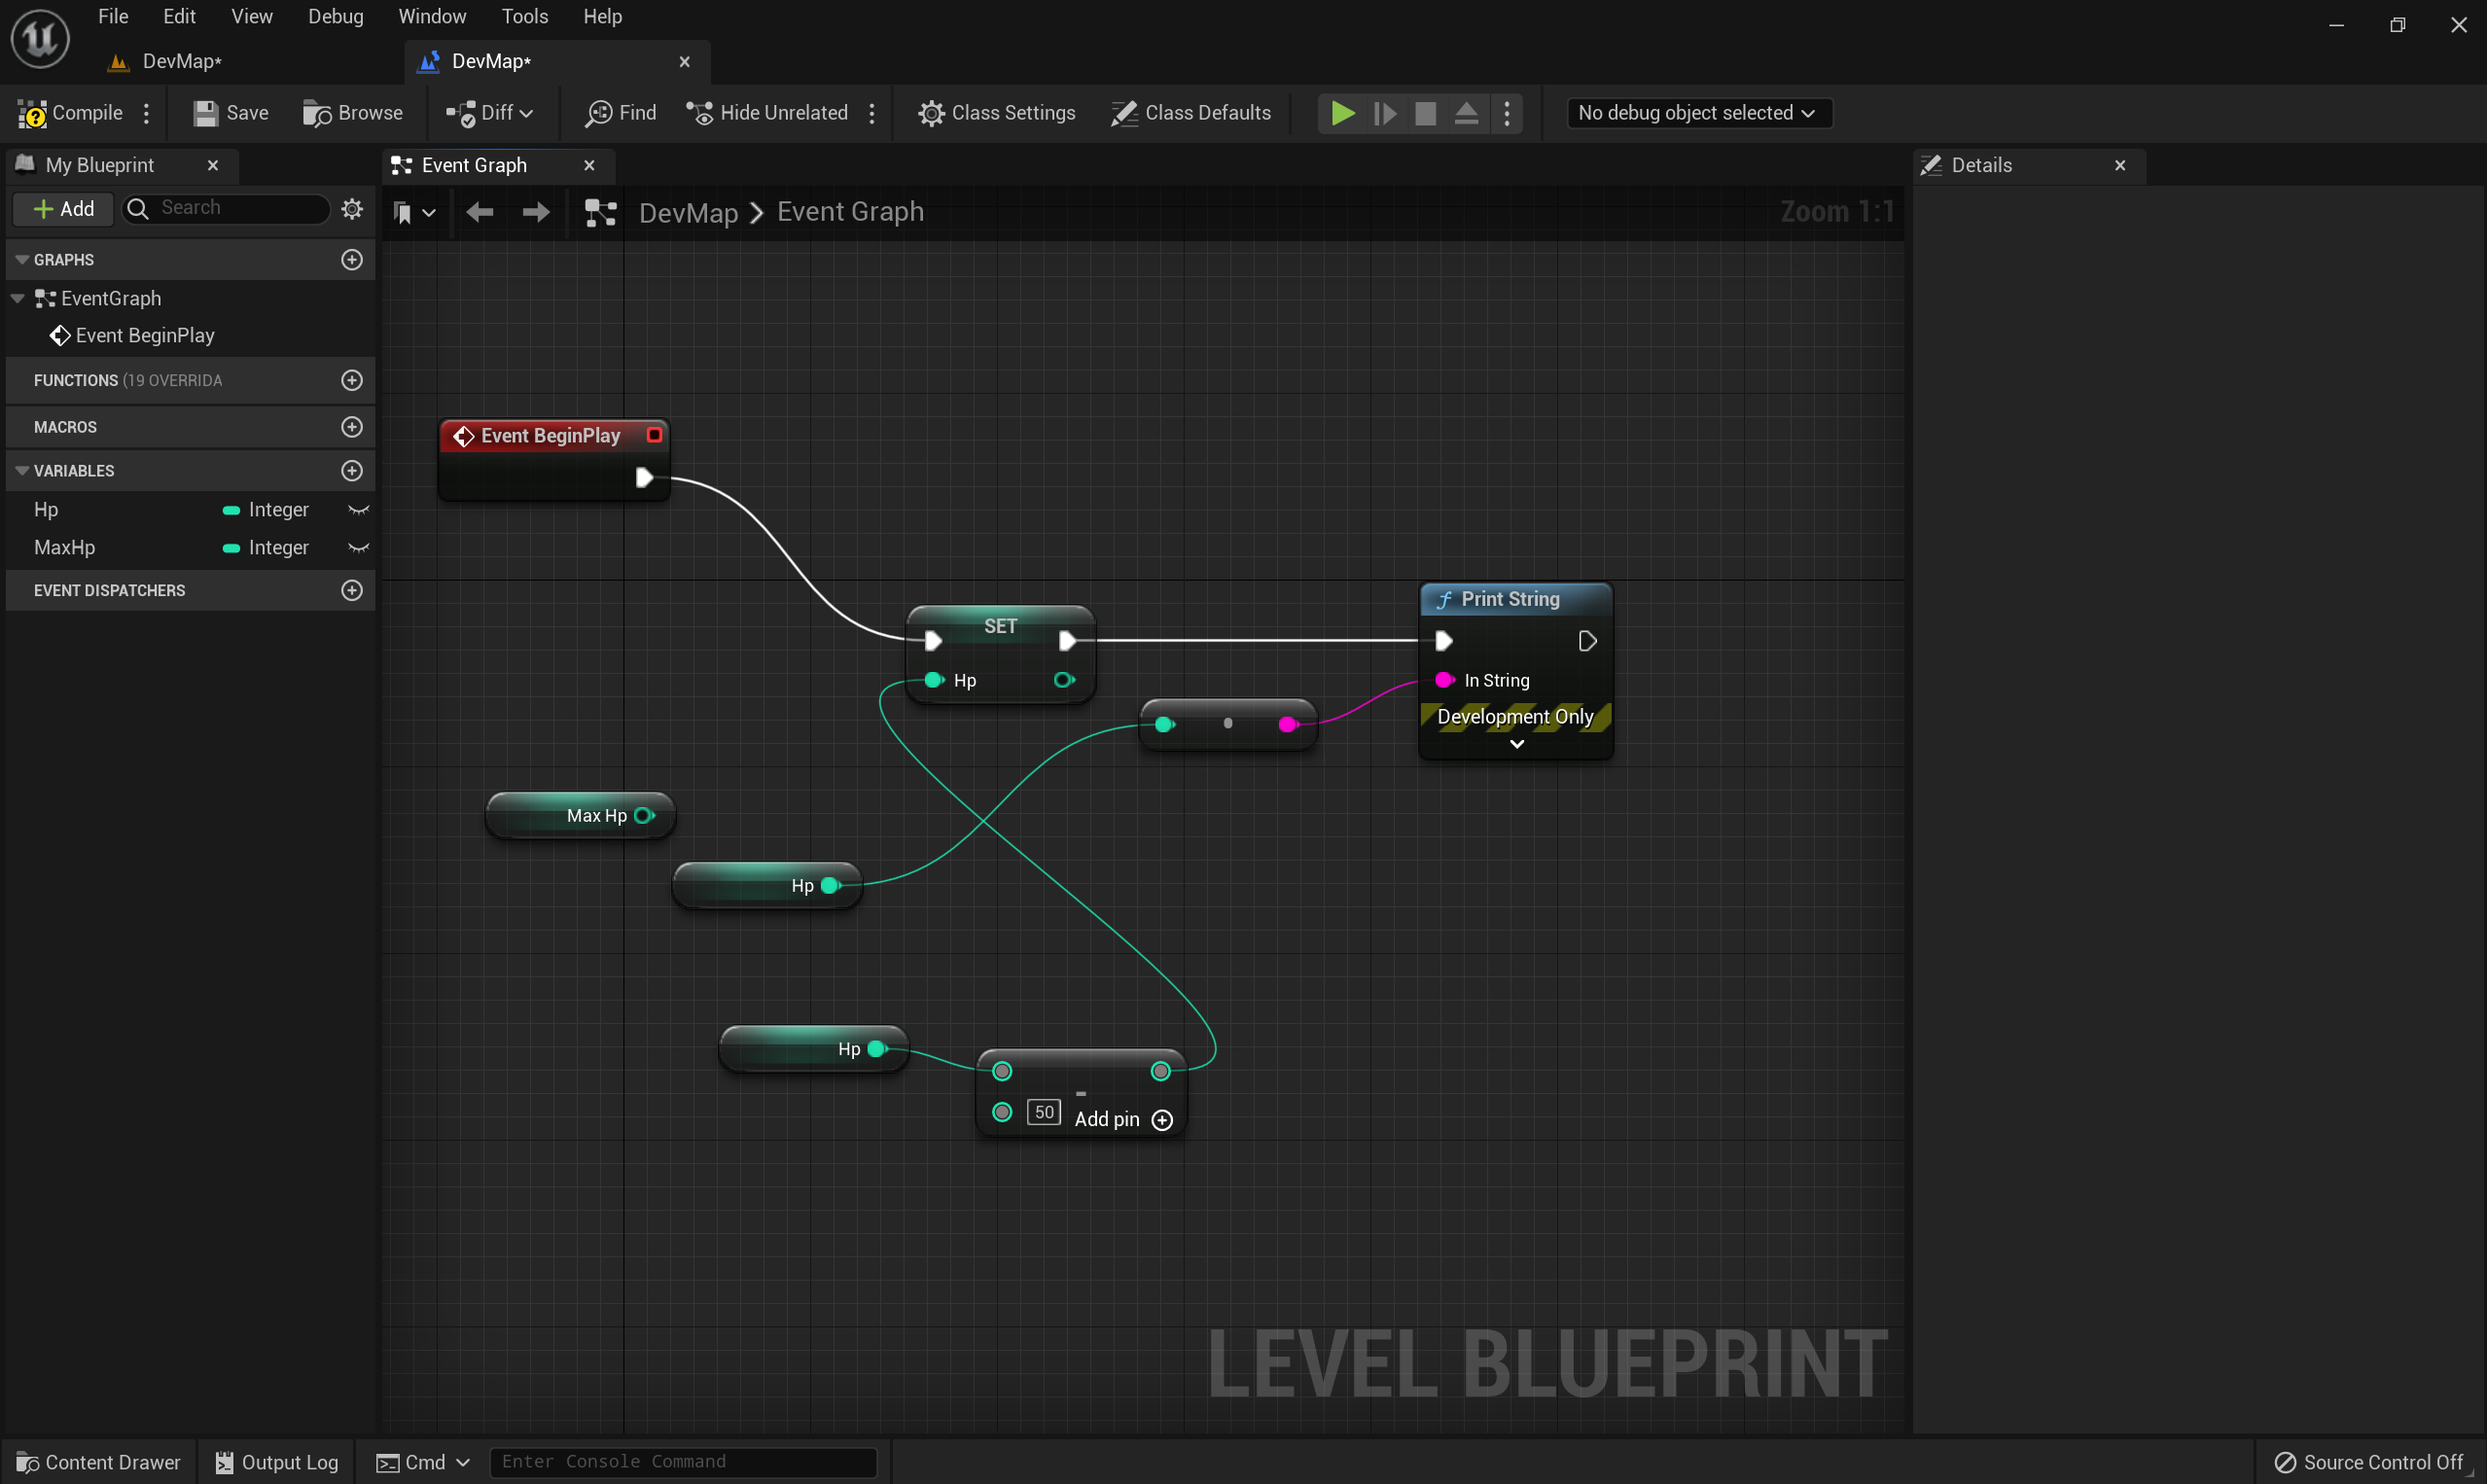Click the Compile blueprint icon
This screenshot has width=2487, height=1484.
(x=32, y=113)
